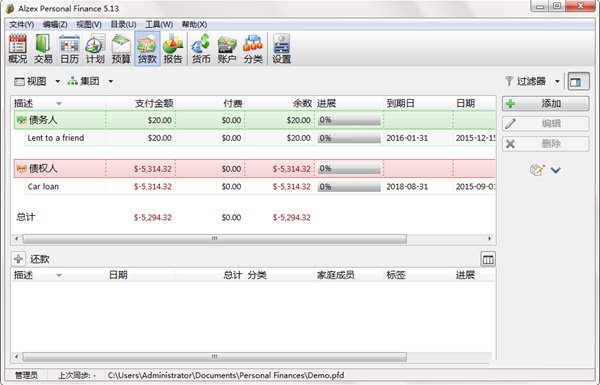600x385 pixels.
Task: Toggle the side panel layout button
Action: pos(578,82)
